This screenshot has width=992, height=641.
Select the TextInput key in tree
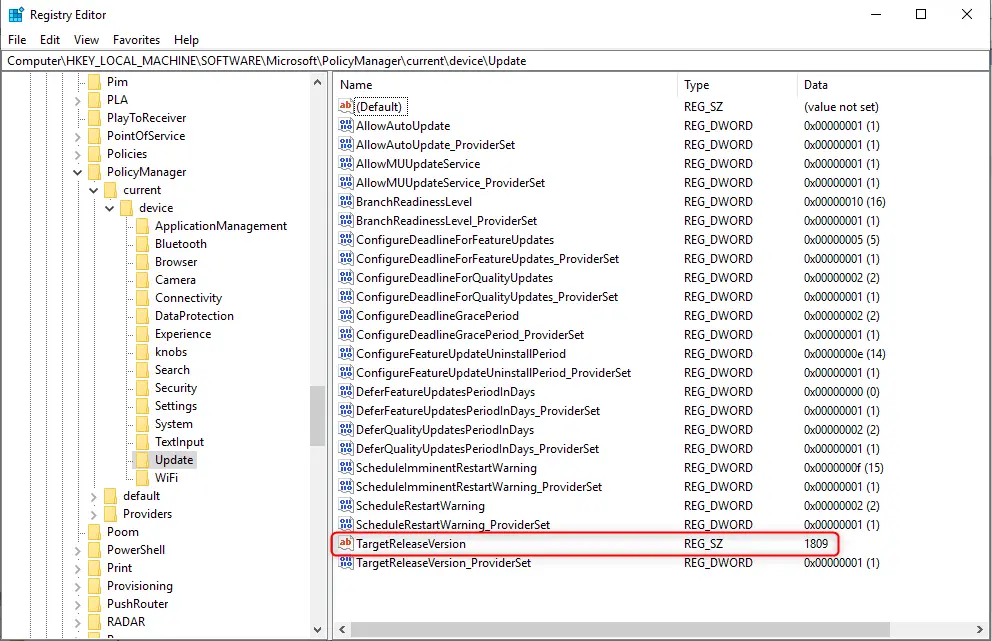click(179, 442)
